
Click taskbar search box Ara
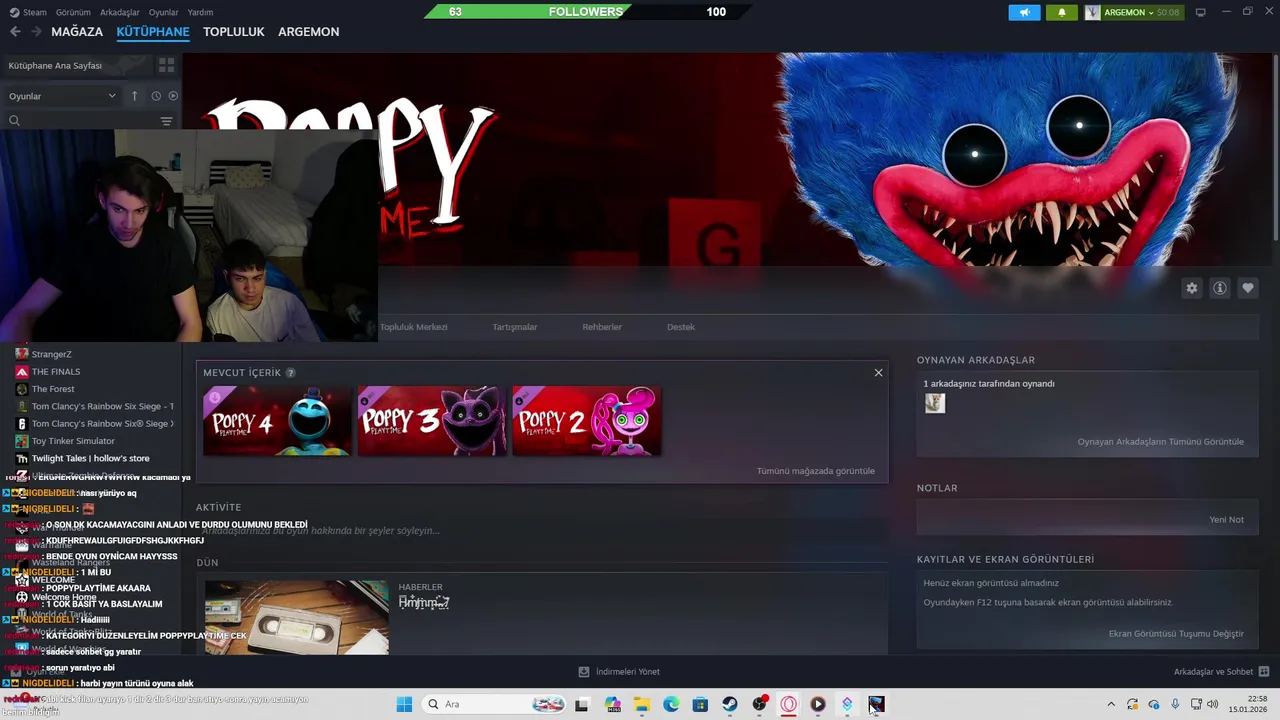click(x=495, y=704)
